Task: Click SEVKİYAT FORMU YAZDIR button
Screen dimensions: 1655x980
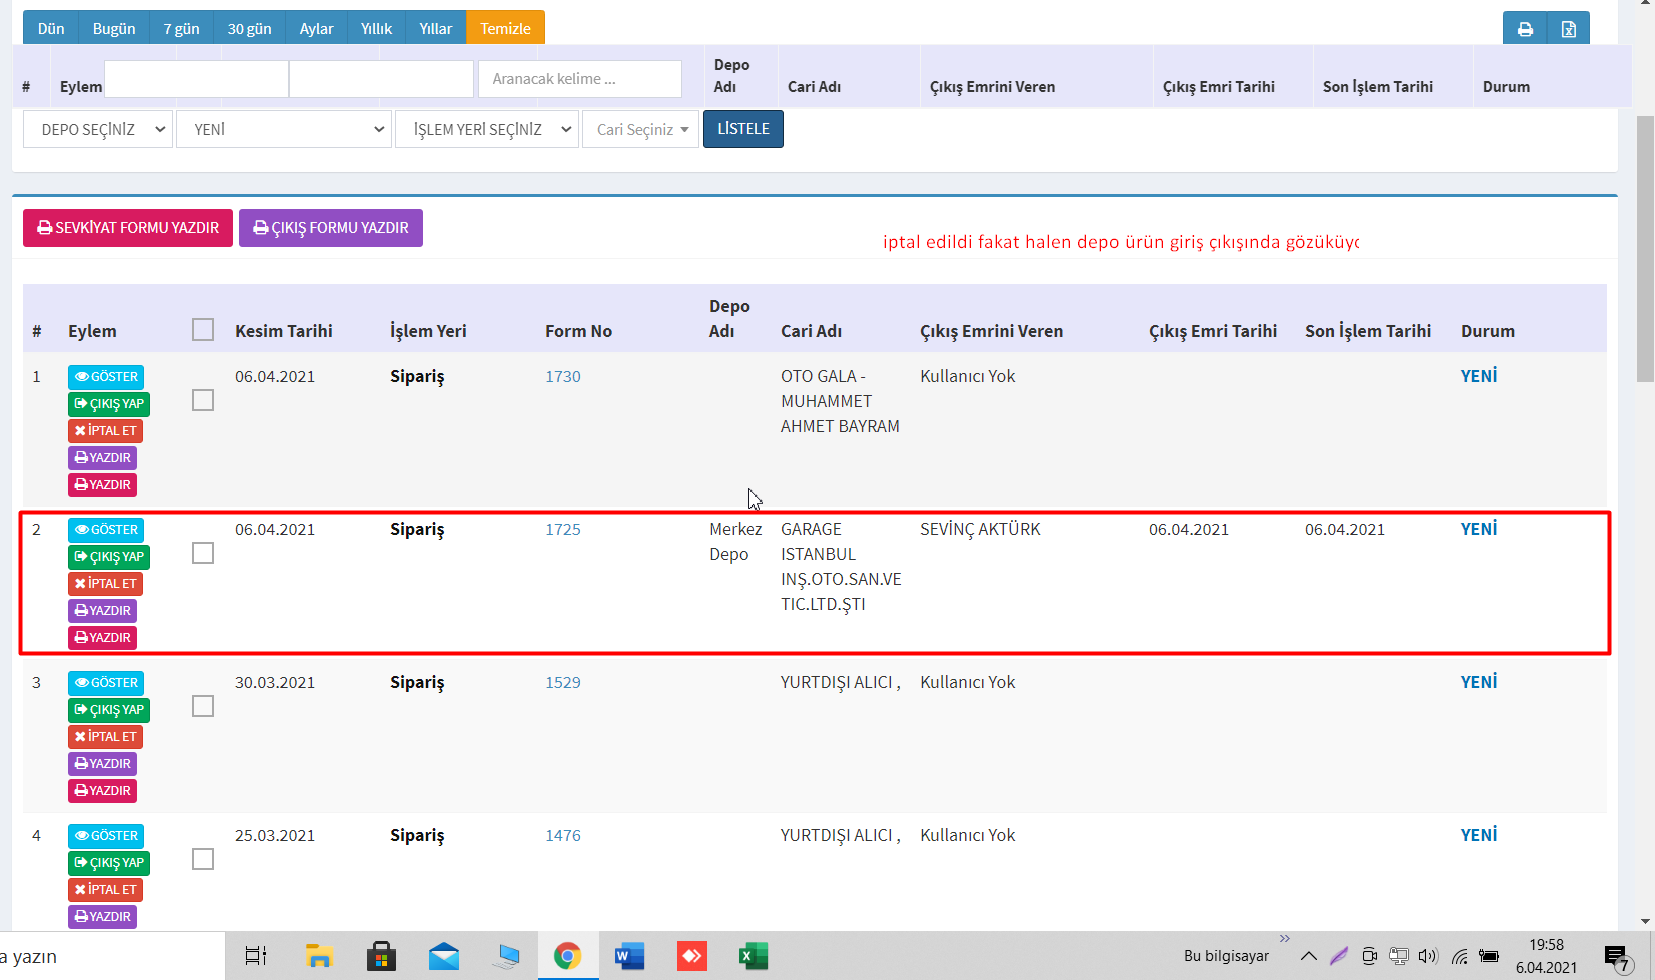Action: [x=128, y=228]
